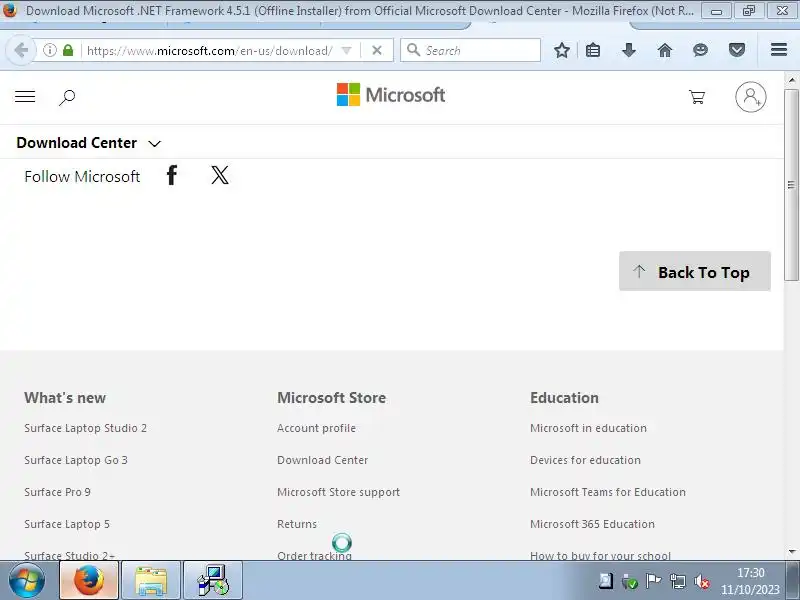This screenshot has width=800, height=600.
Task: Open the installer taskbar icon
Action: pyautogui.click(x=213, y=580)
